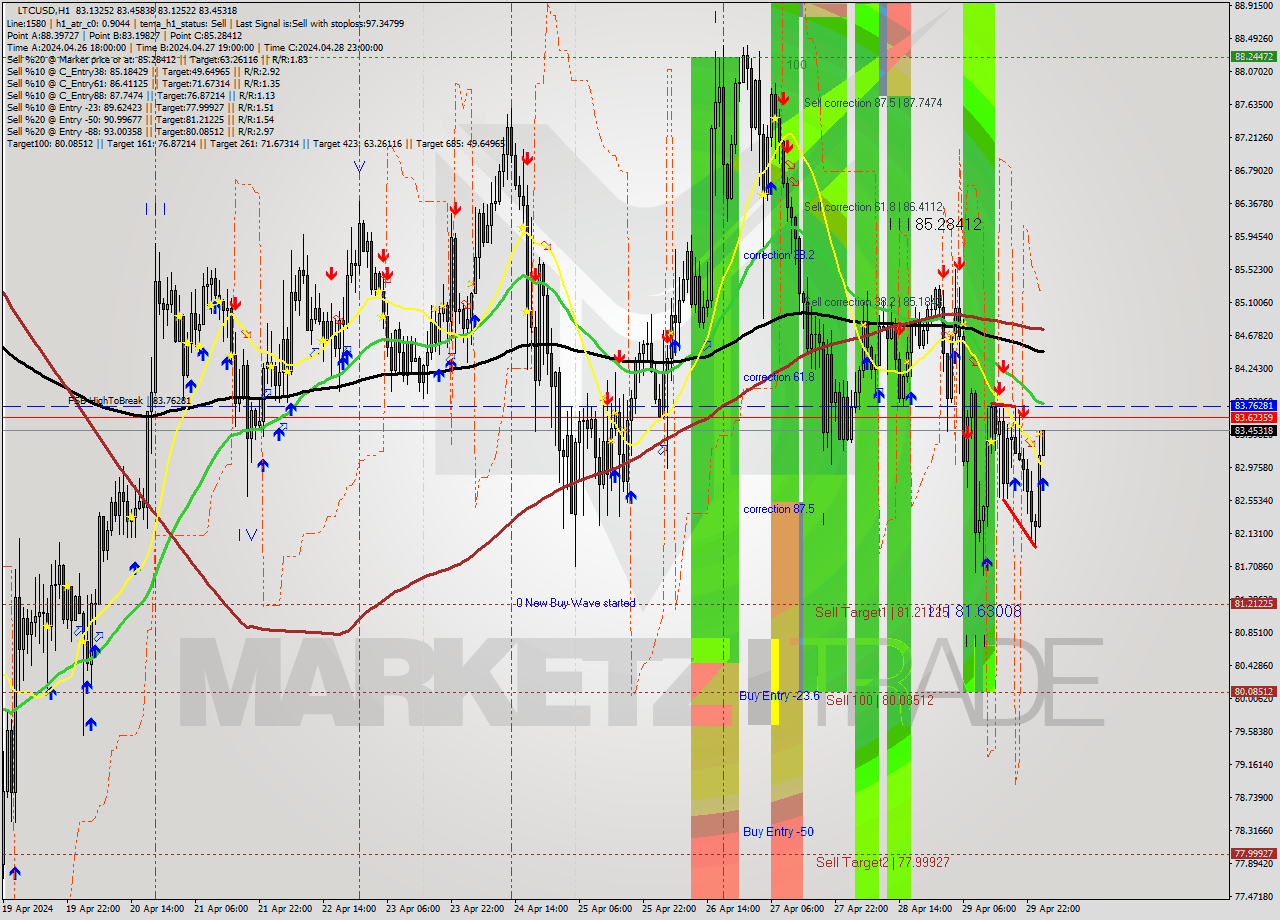The image size is (1280, 920).
Task: Click the red 81.21225 axis price tag
Action: coord(1254,603)
